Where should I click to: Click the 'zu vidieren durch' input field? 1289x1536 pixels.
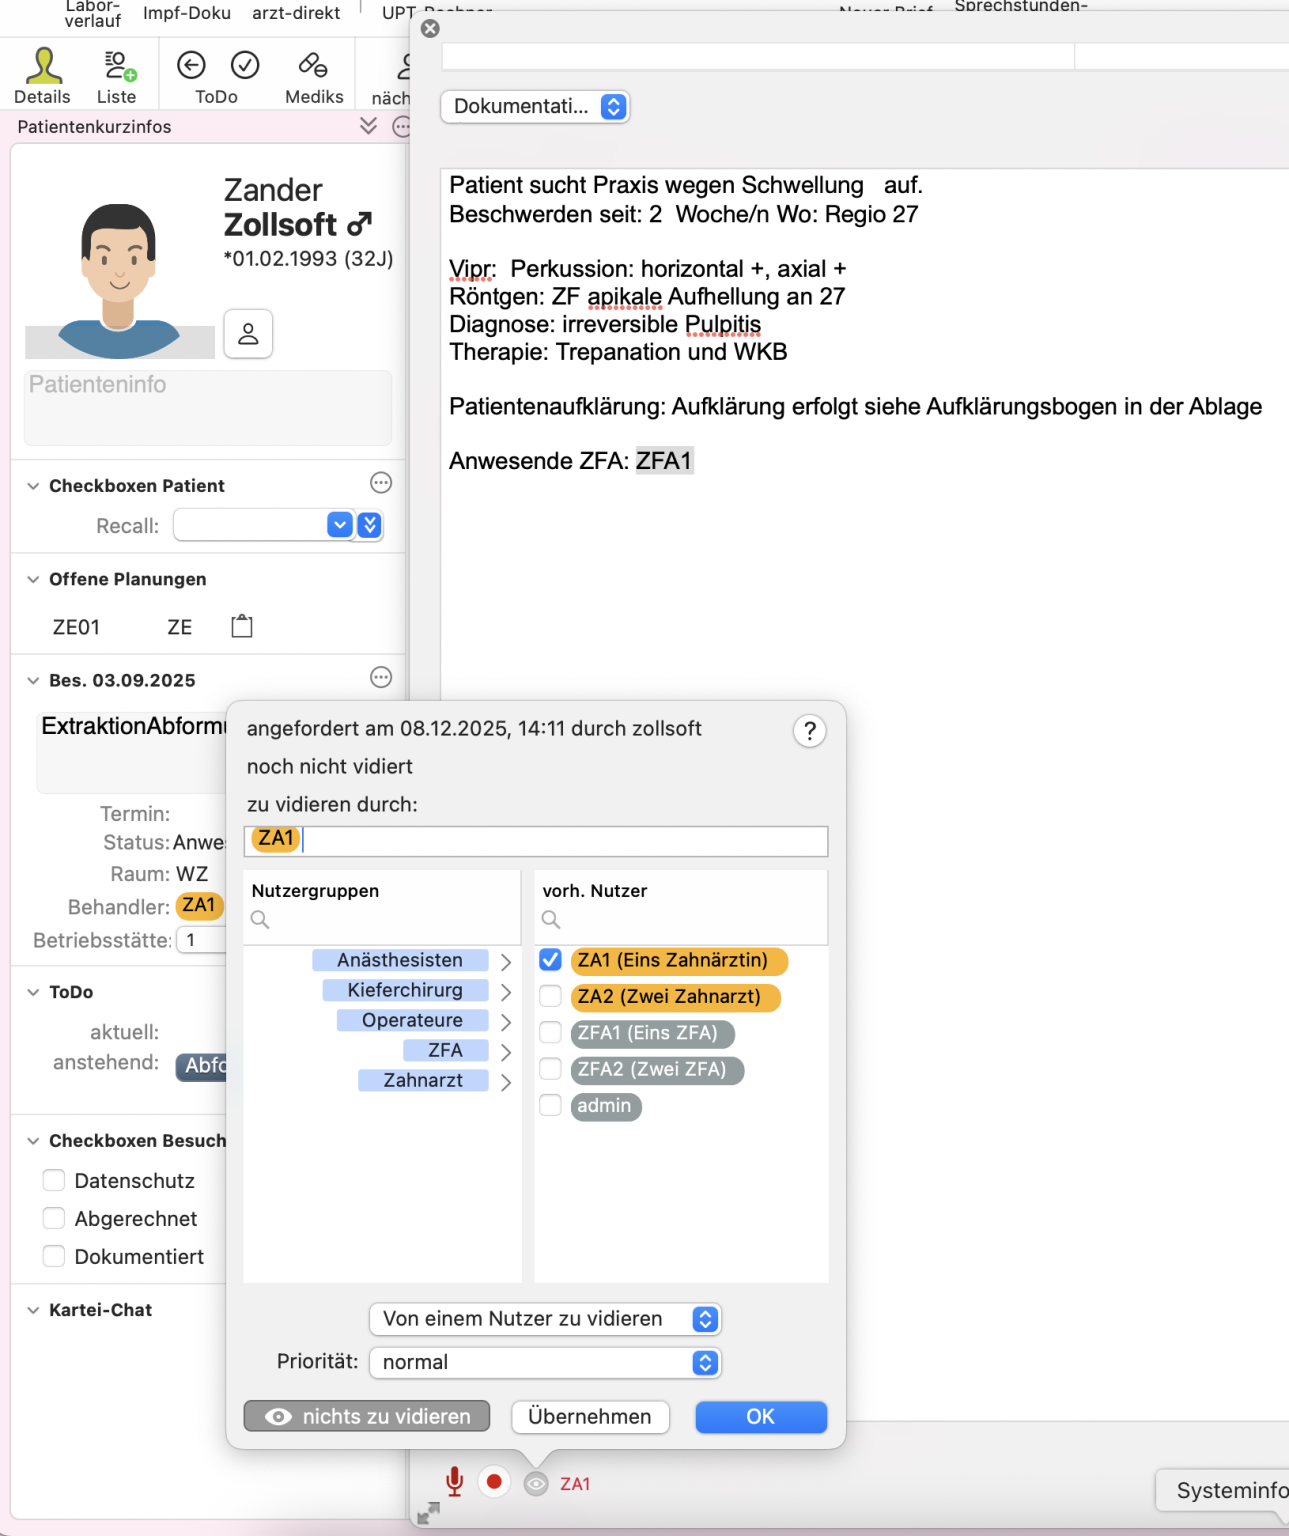click(x=560, y=841)
